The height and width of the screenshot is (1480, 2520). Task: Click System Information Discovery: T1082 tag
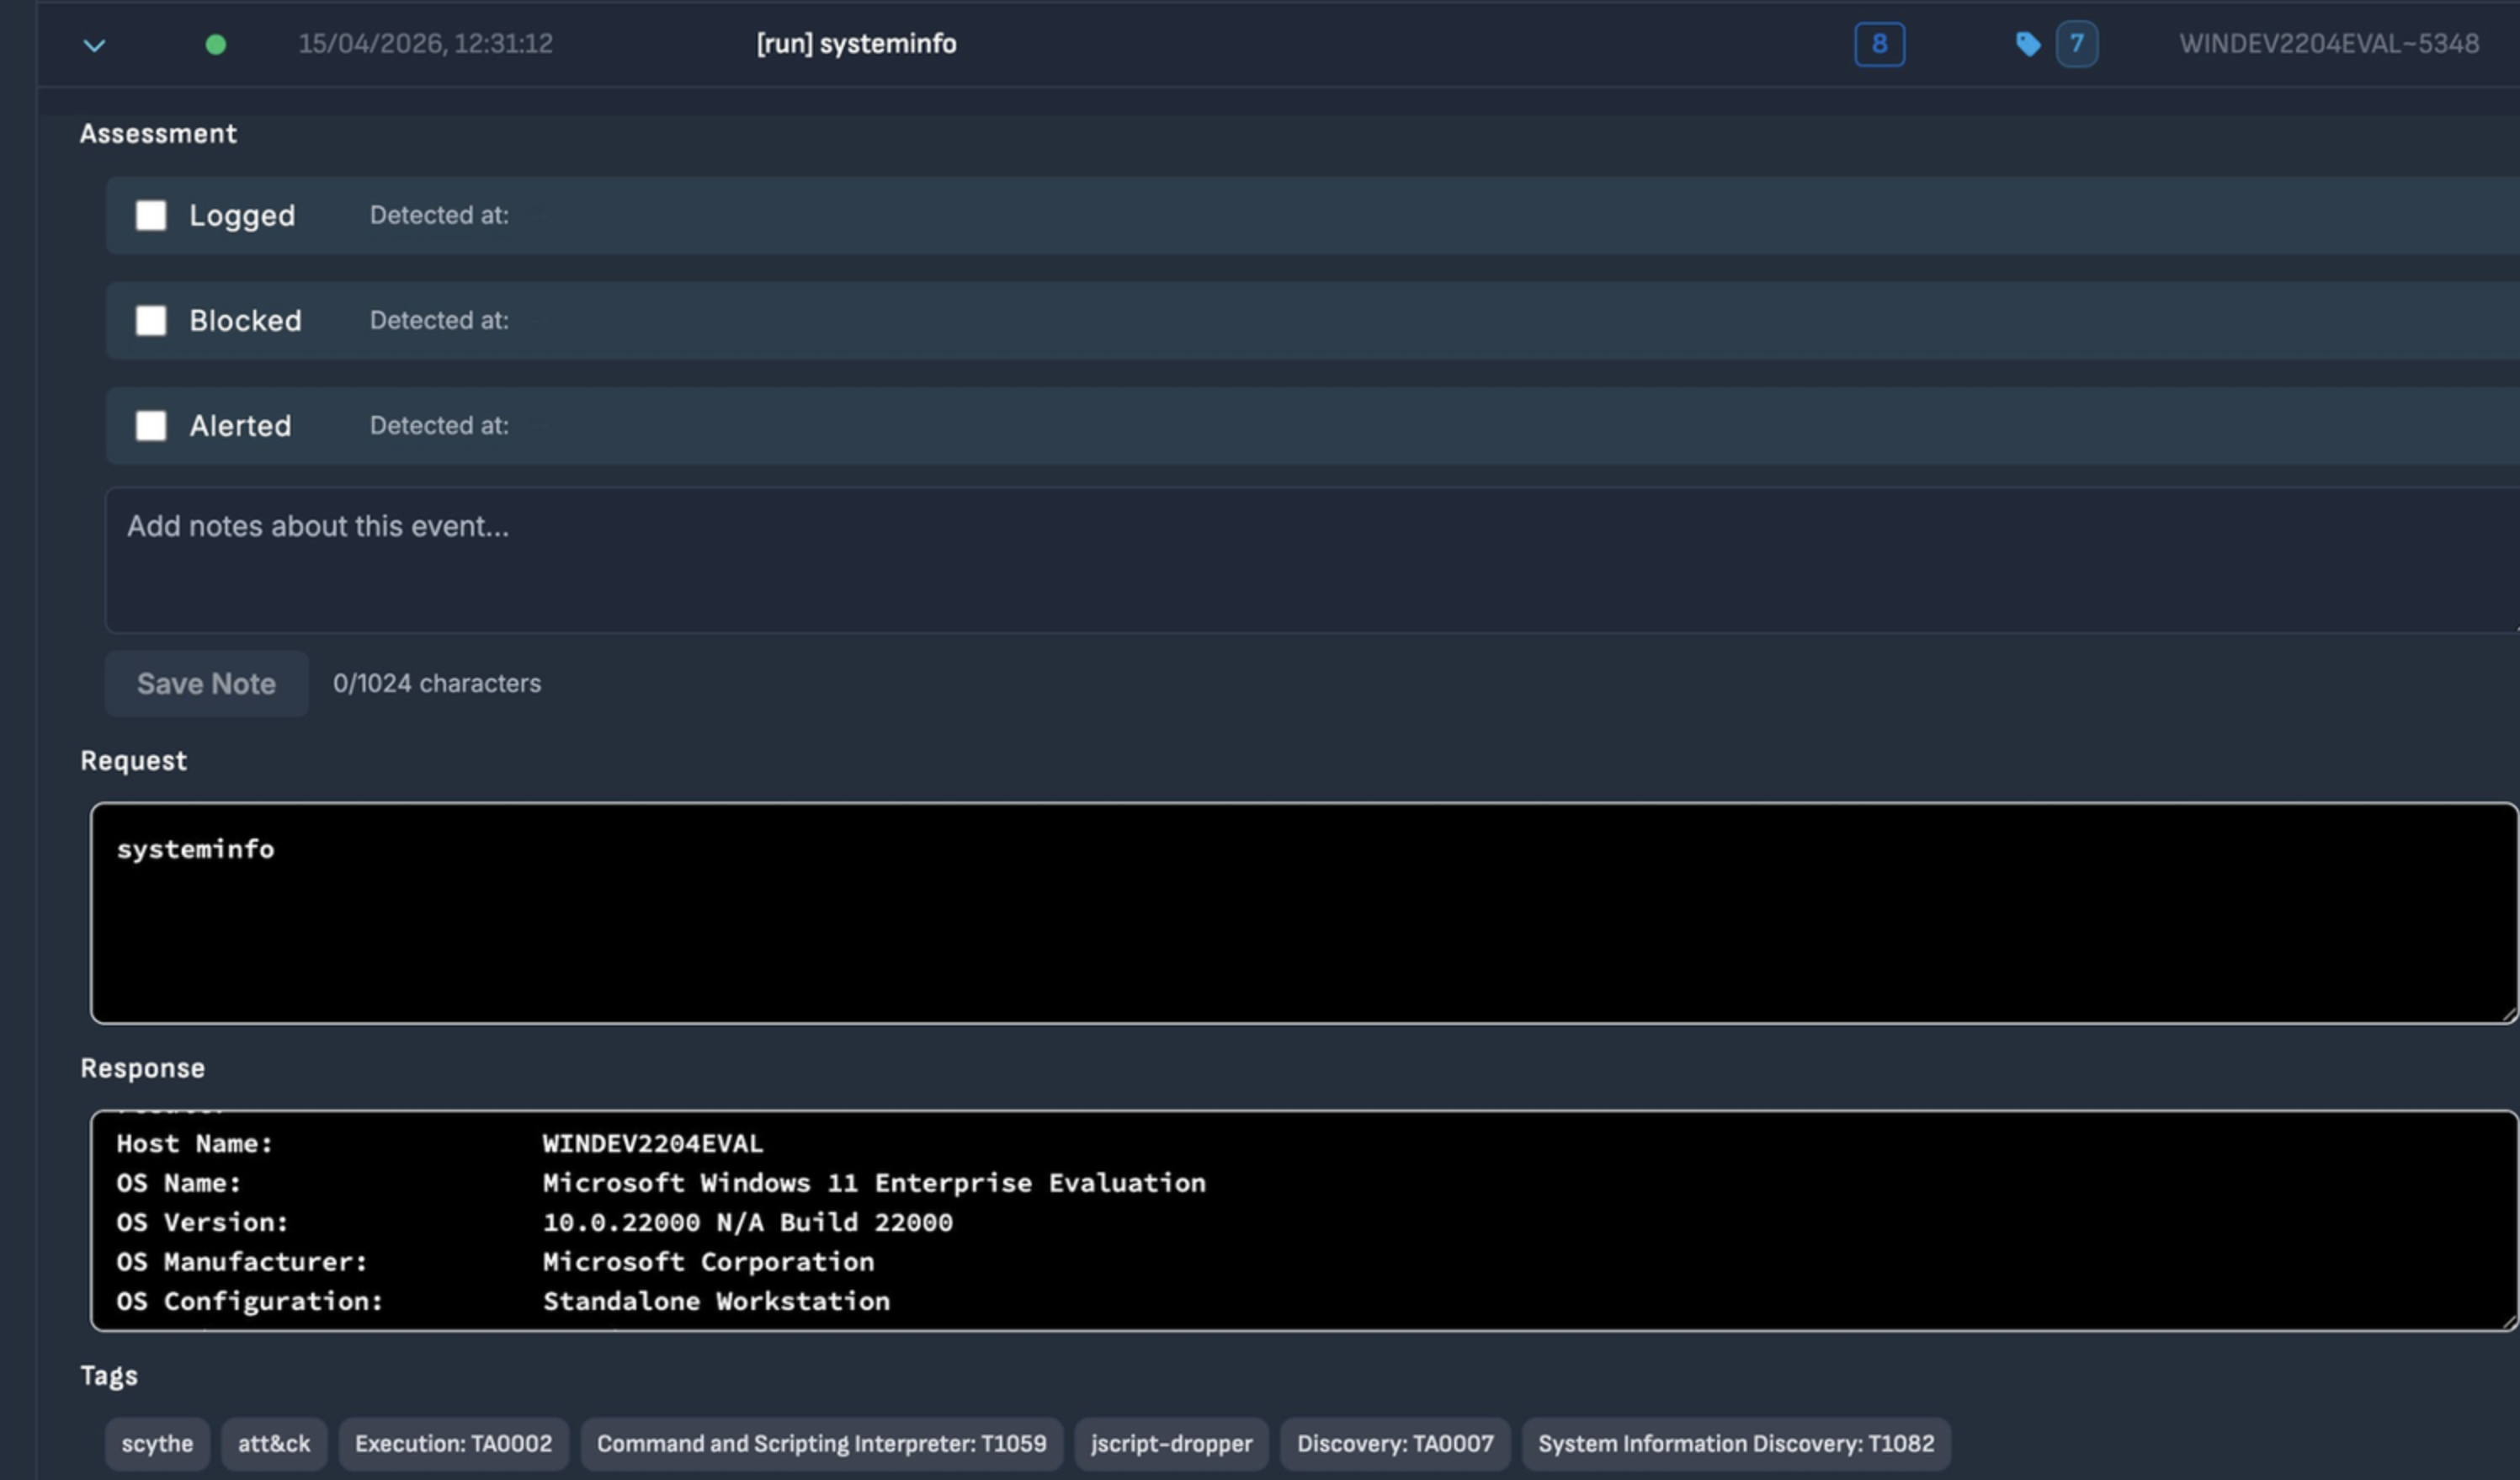click(x=1735, y=1444)
